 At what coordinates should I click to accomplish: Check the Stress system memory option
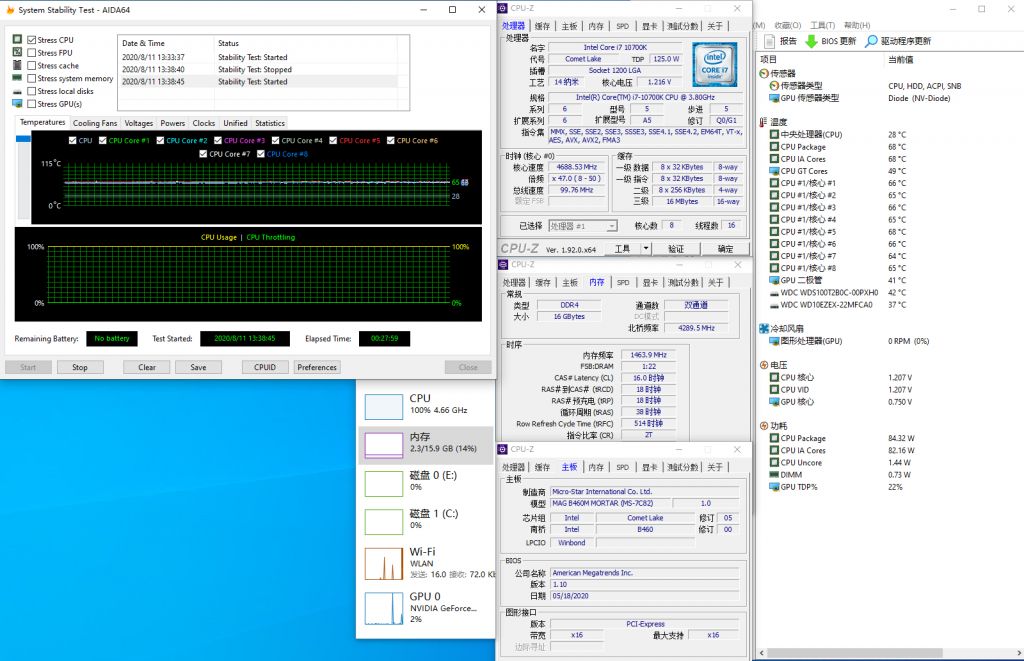click(x=33, y=78)
